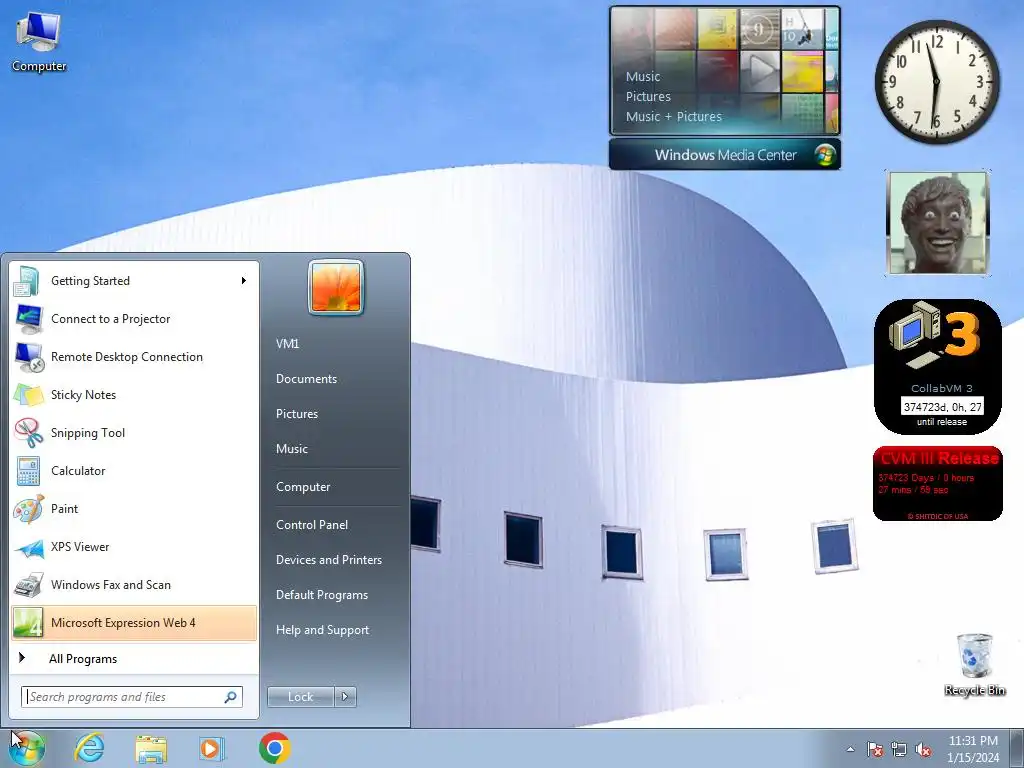Click the magnifier icon in search box
1024x768 pixels.
[230, 697]
